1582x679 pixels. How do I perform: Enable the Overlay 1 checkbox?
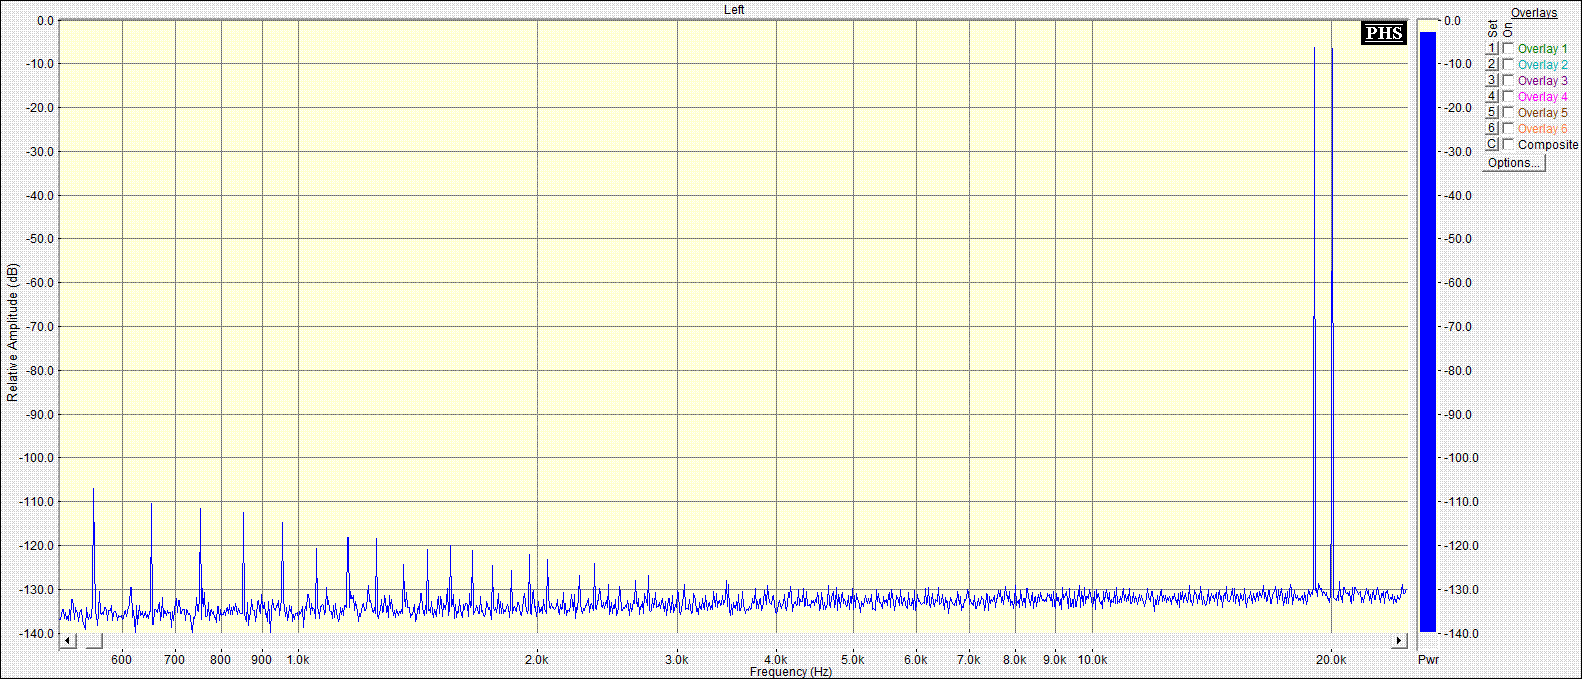click(1508, 48)
